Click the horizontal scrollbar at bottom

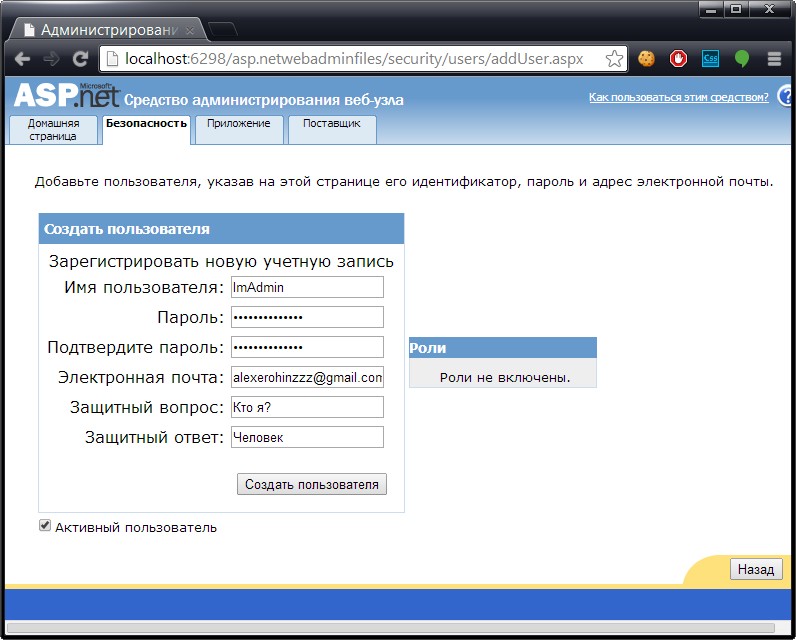click(x=390, y=628)
